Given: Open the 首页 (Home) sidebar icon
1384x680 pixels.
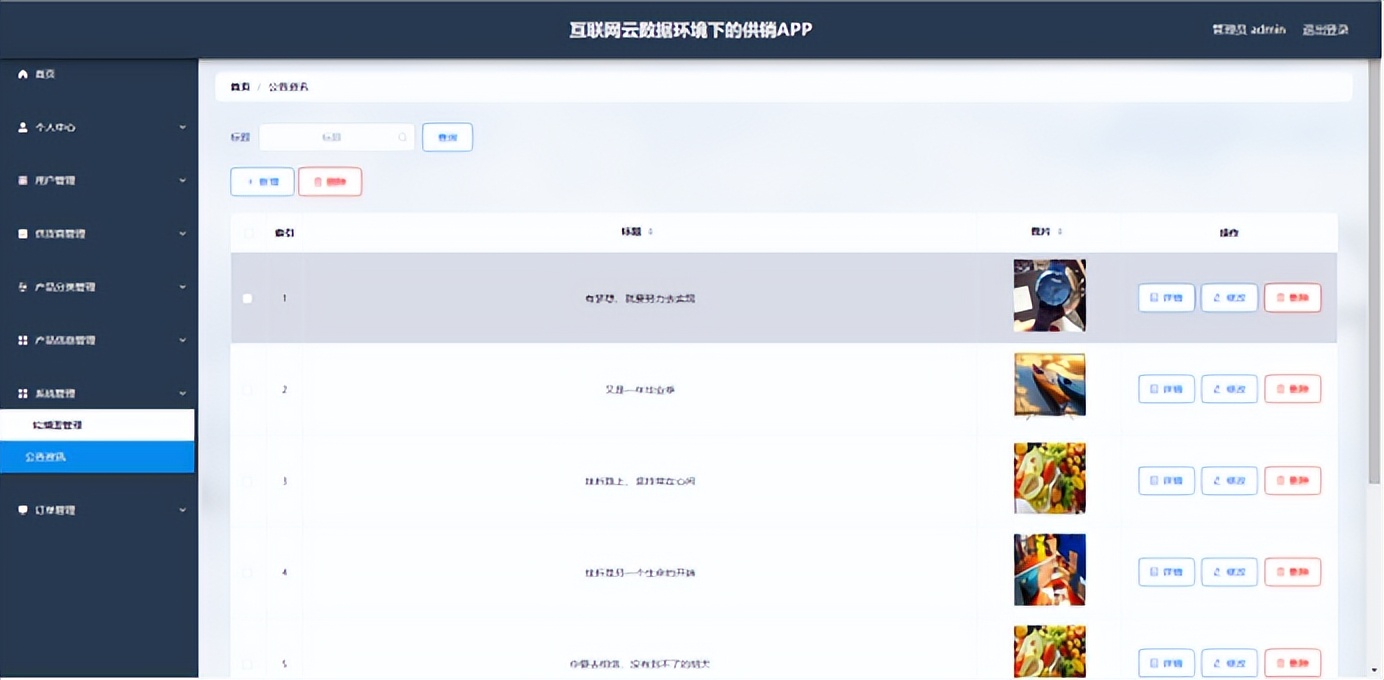Looking at the screenshot, I should (22, 73).
